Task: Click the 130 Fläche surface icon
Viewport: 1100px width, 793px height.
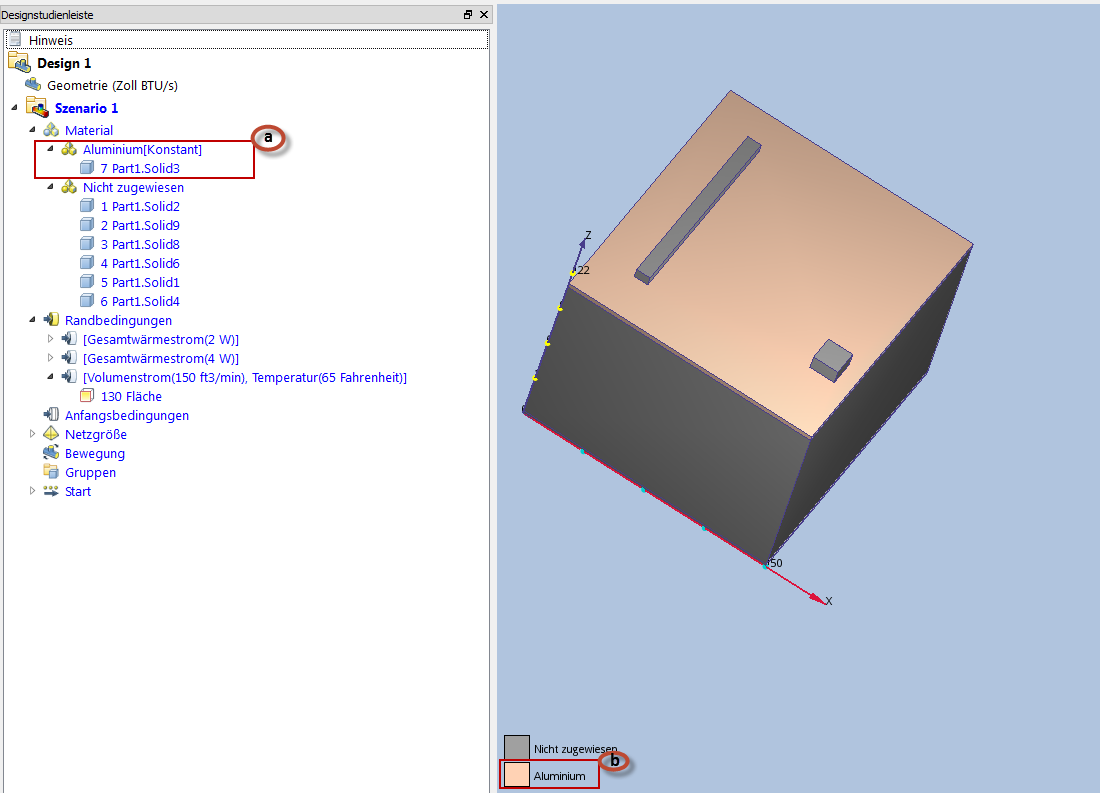Action: 87,396
